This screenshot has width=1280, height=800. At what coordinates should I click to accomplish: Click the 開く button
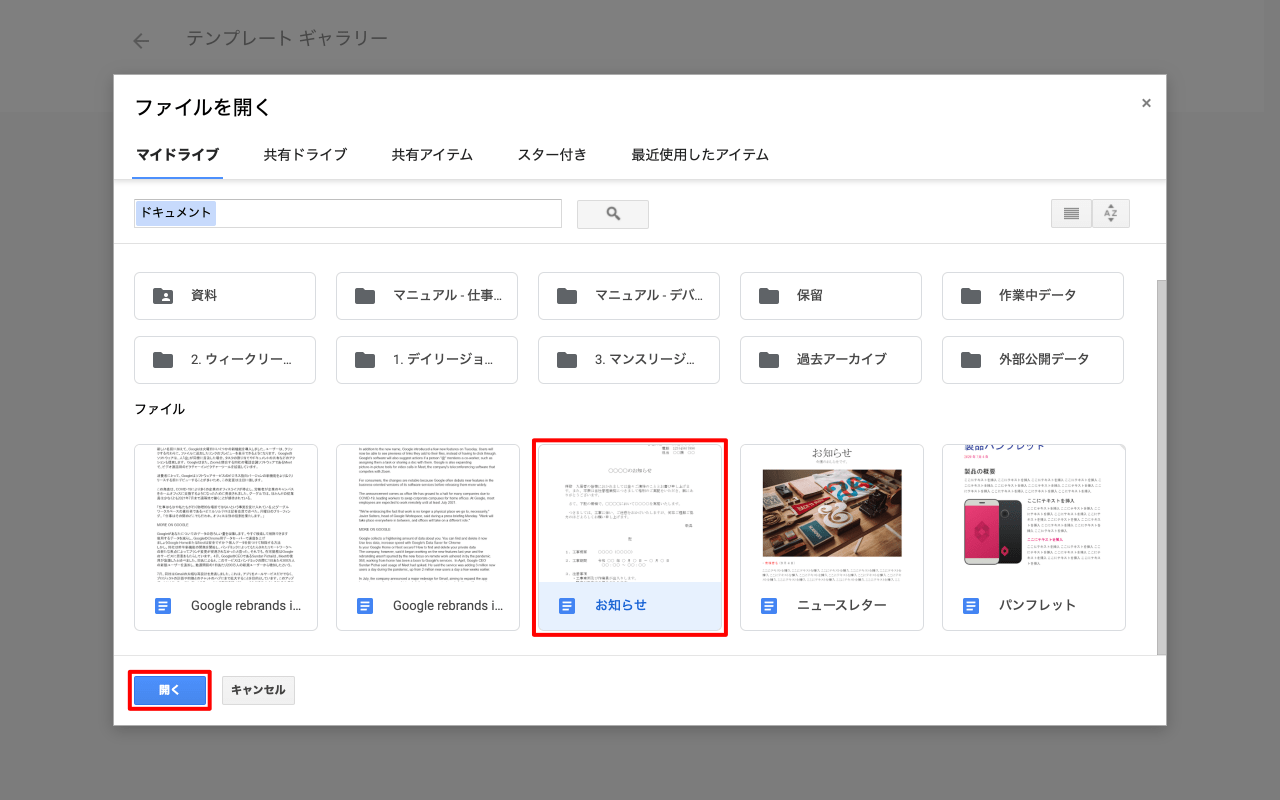pos(169,690)
